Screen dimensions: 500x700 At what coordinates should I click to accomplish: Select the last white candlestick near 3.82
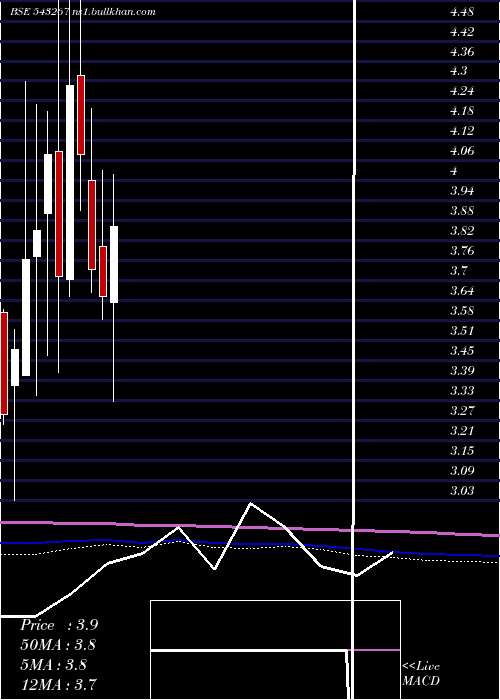coord(114,264)
